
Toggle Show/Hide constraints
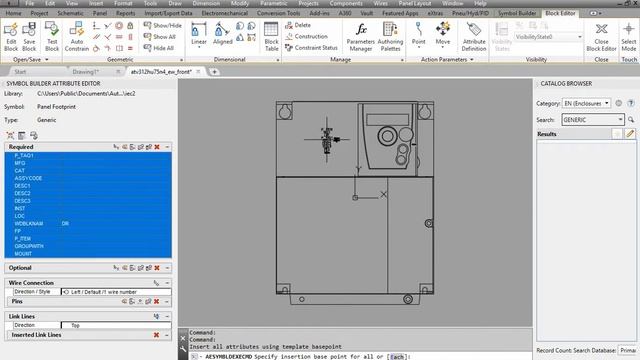pyautogui.click(x=163, y=25)
